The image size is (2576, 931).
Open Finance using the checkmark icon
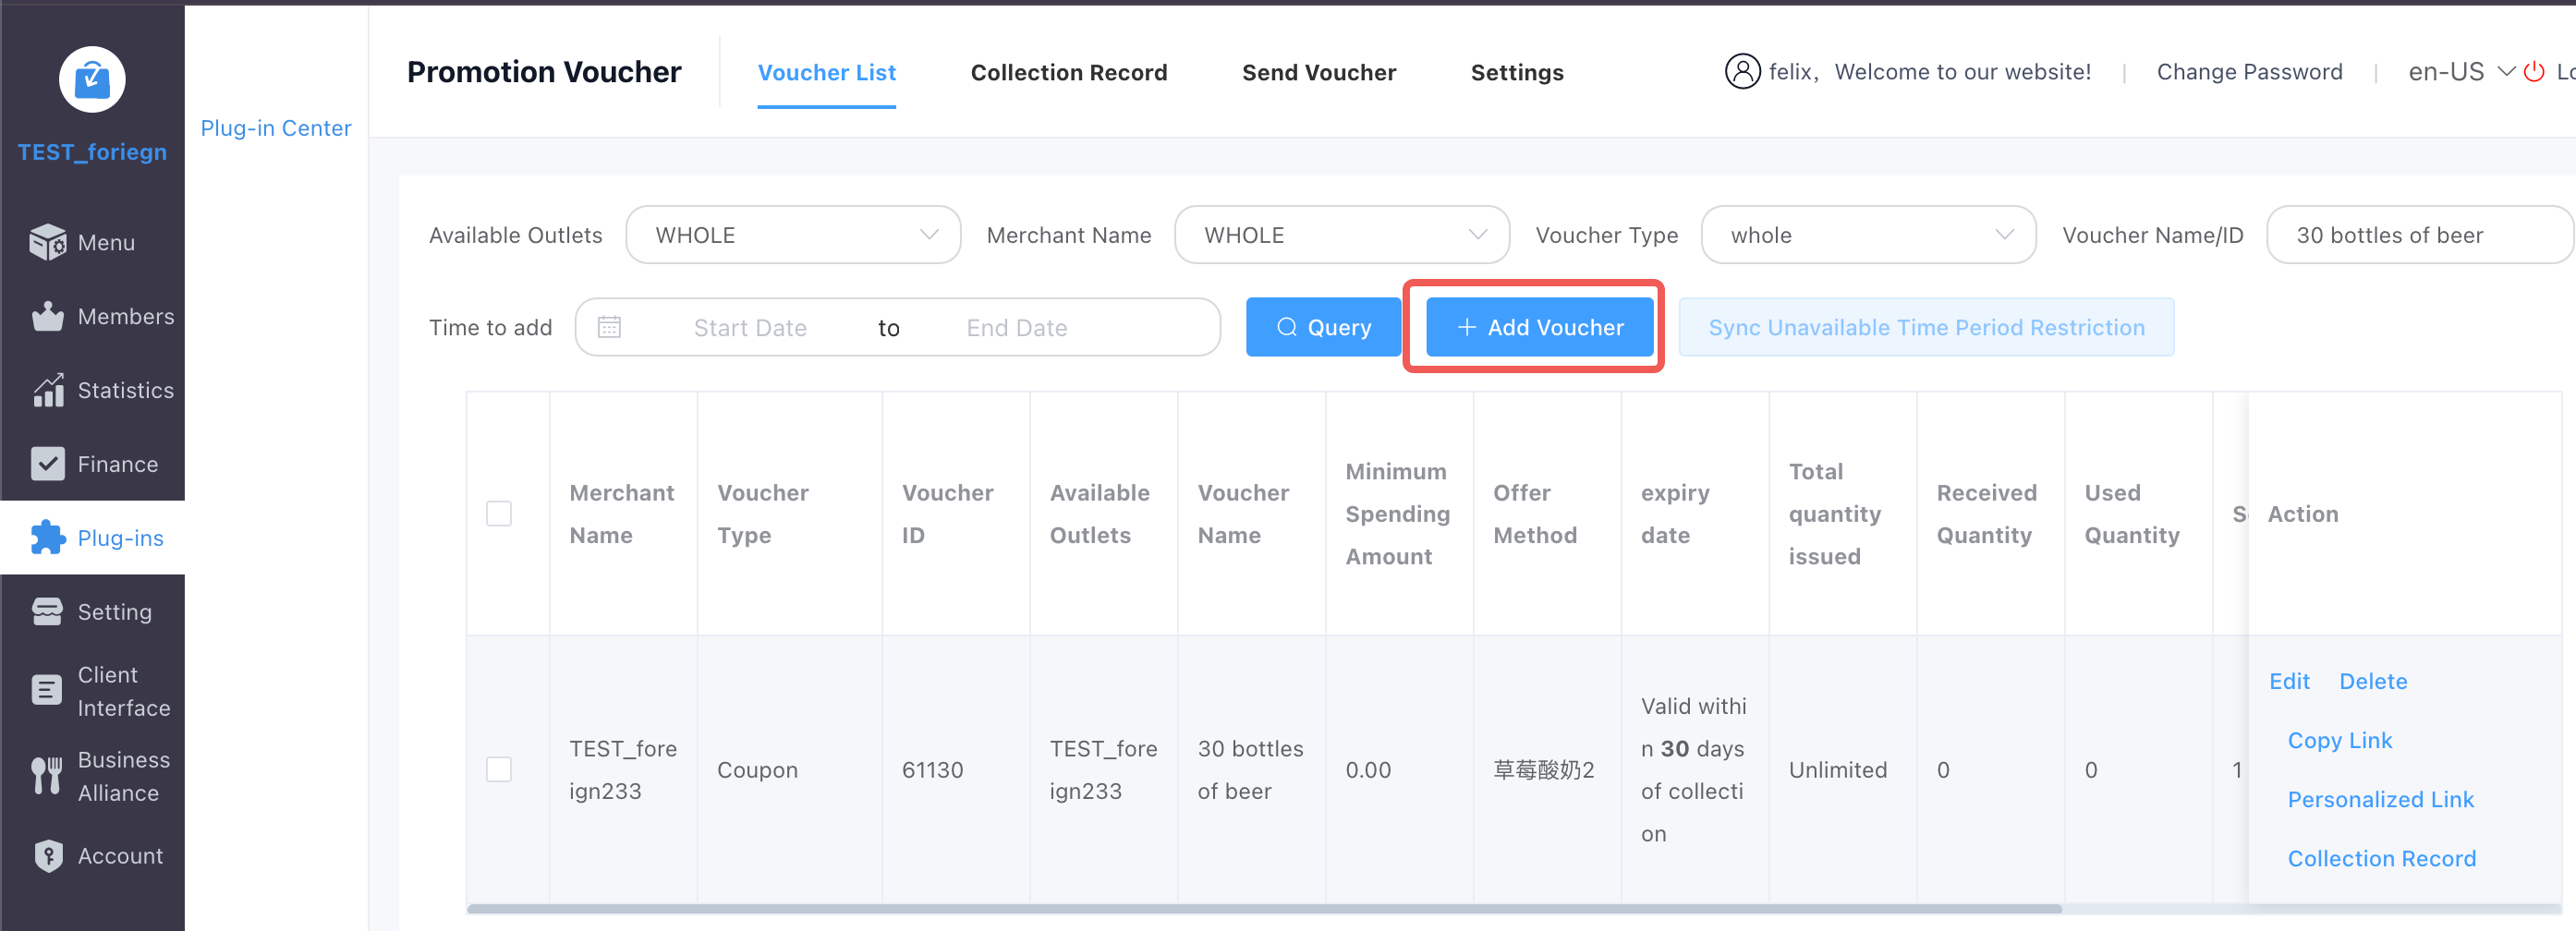tap(47, 464)
